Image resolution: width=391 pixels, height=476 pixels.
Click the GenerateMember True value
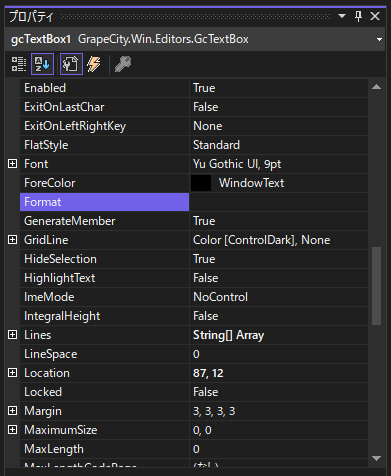[x=204, y=221]
